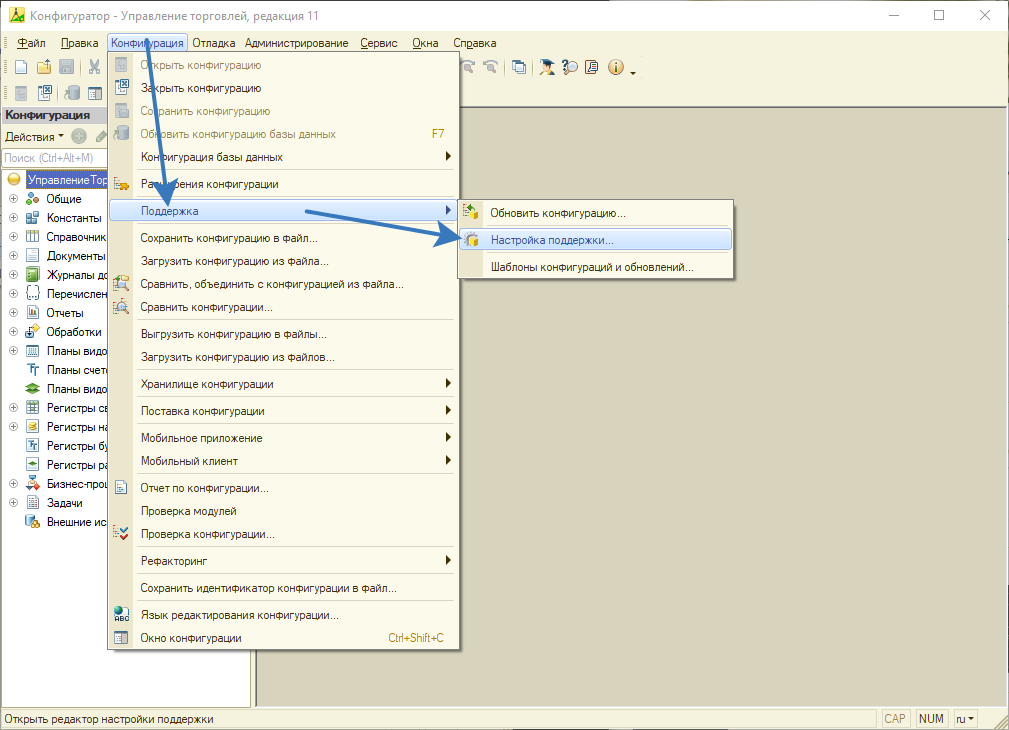The image size is (1009, 730).
Task: Expand the Задачи tree node
Action: (14, 503)
